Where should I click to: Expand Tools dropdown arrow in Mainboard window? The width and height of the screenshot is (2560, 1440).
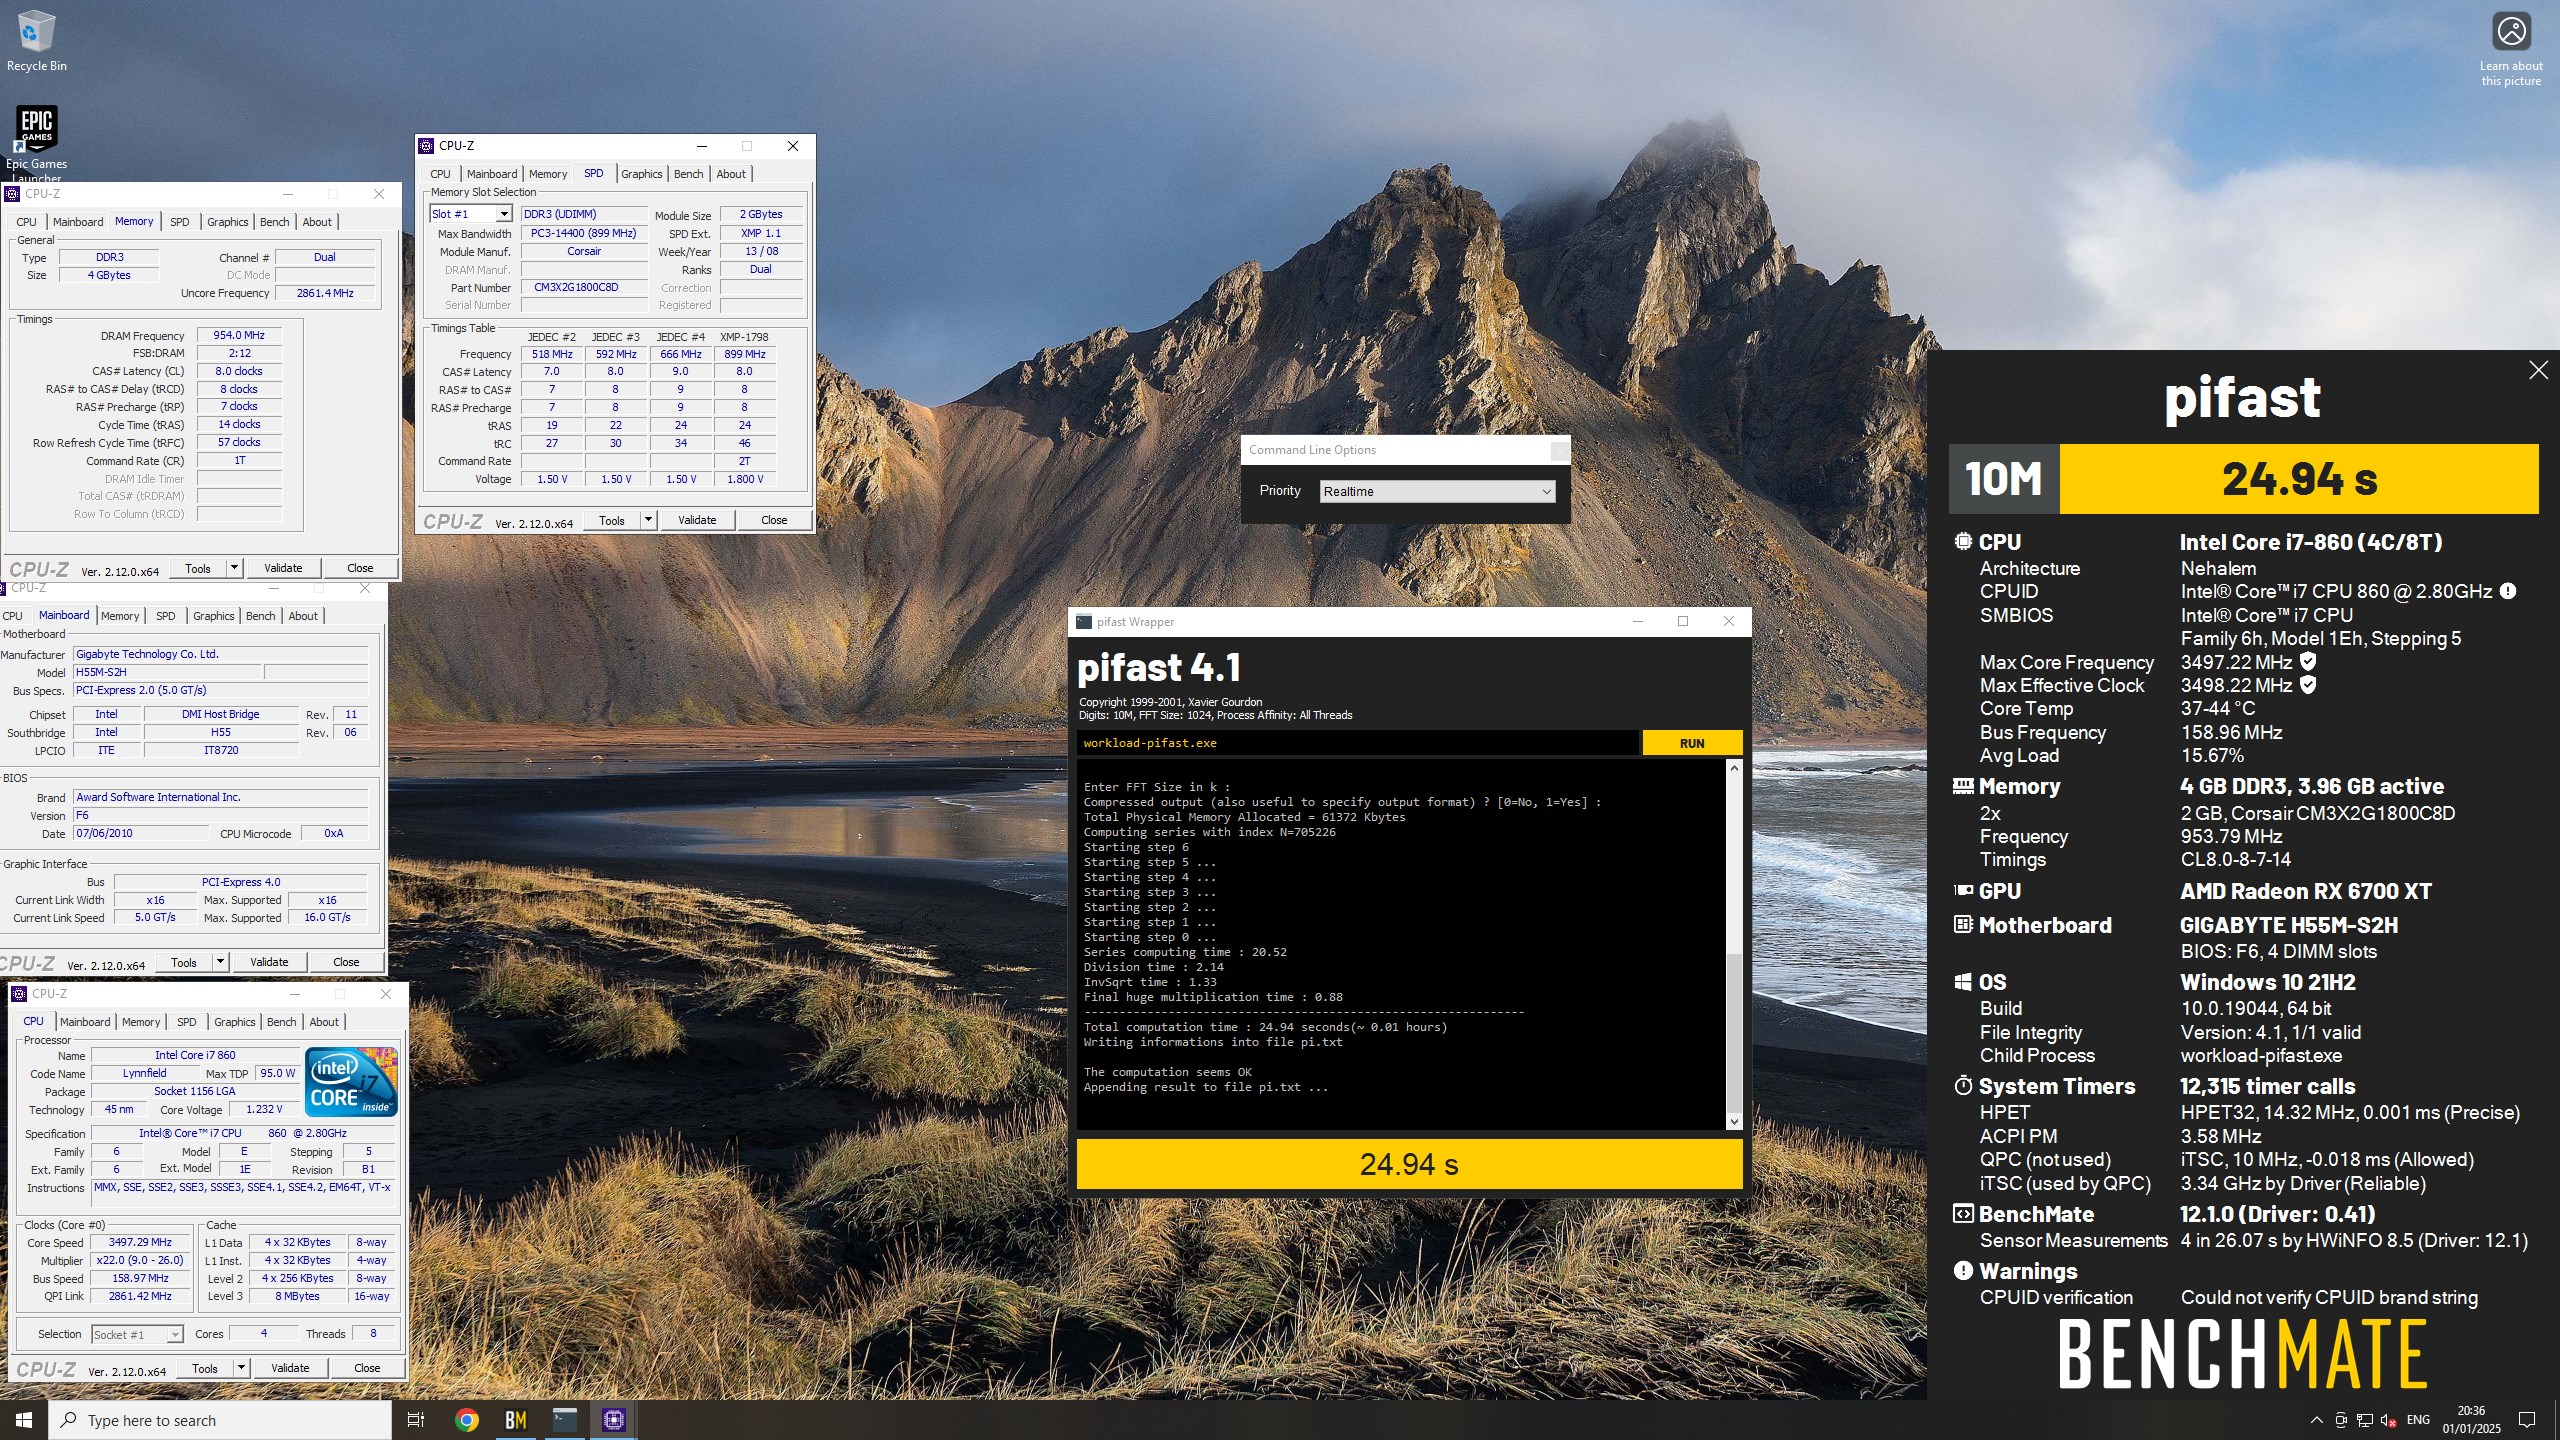click(x=220, y=962)
